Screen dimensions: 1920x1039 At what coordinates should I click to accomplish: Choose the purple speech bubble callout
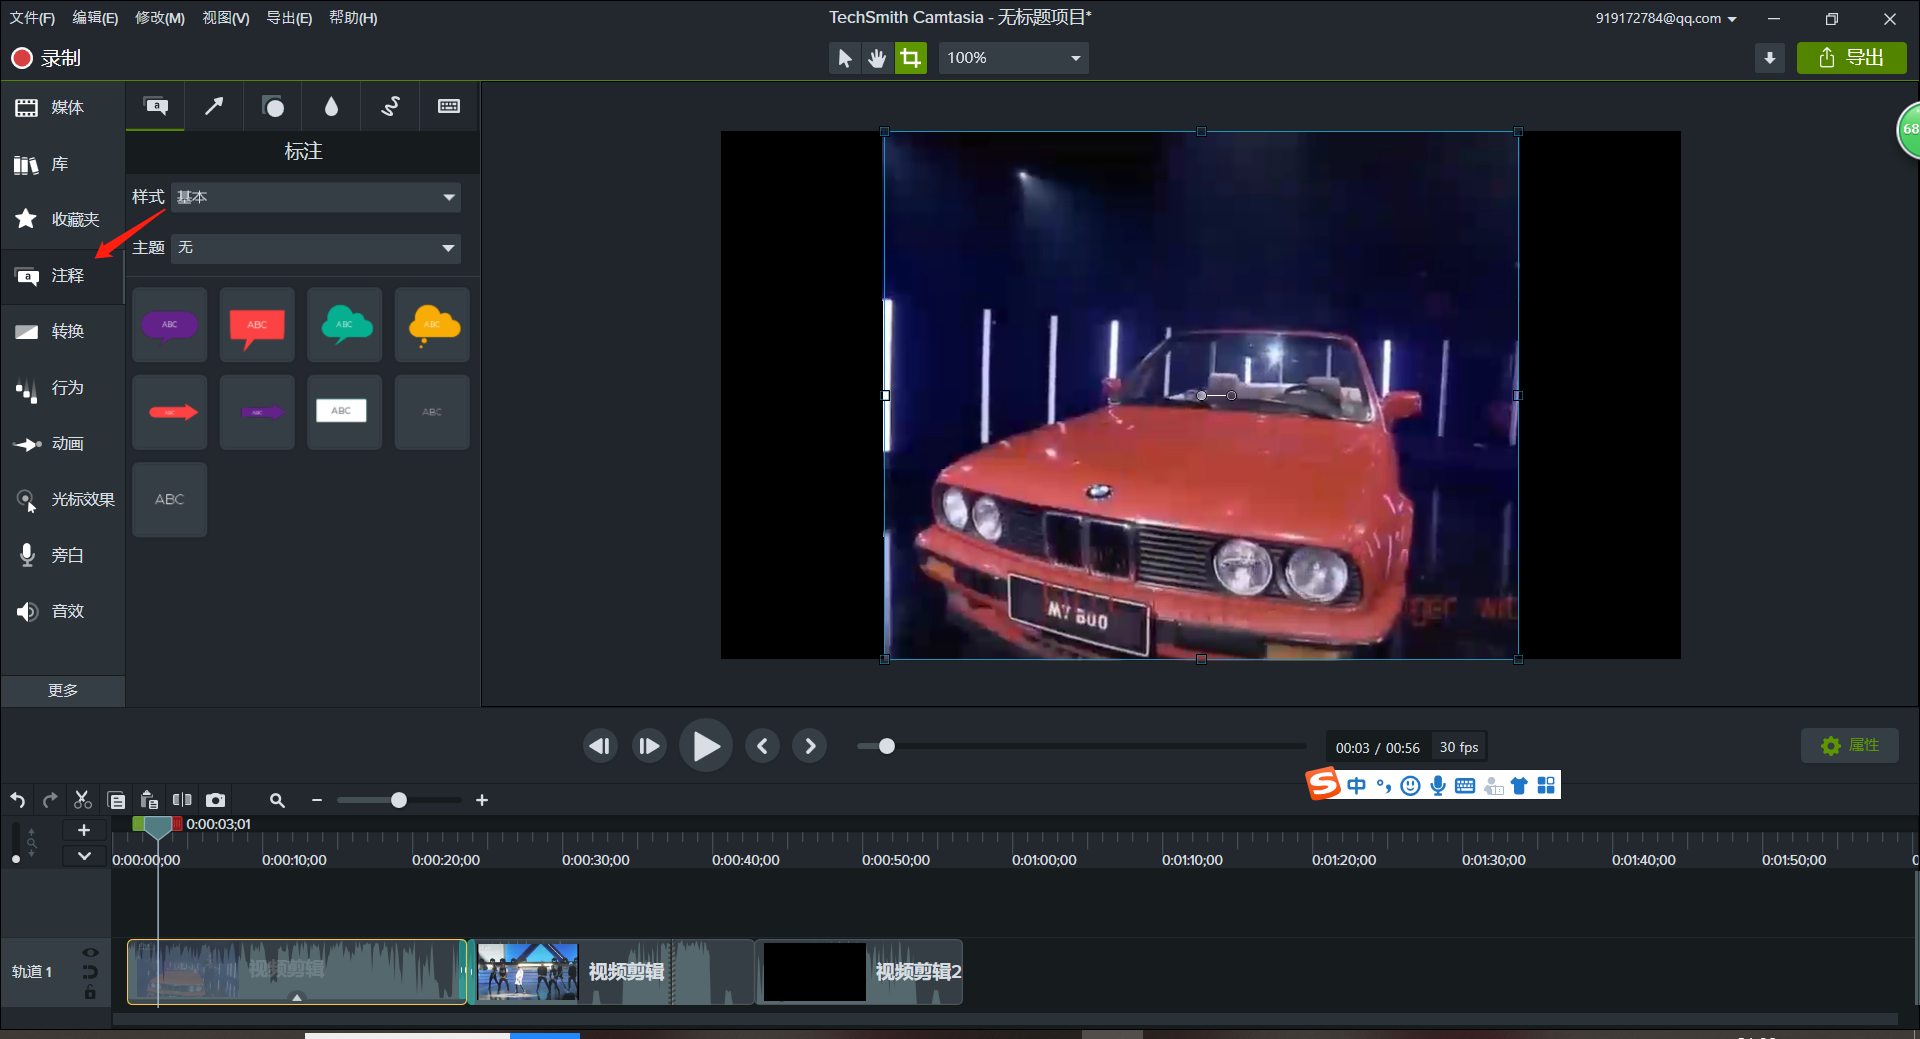pos(169,325)
